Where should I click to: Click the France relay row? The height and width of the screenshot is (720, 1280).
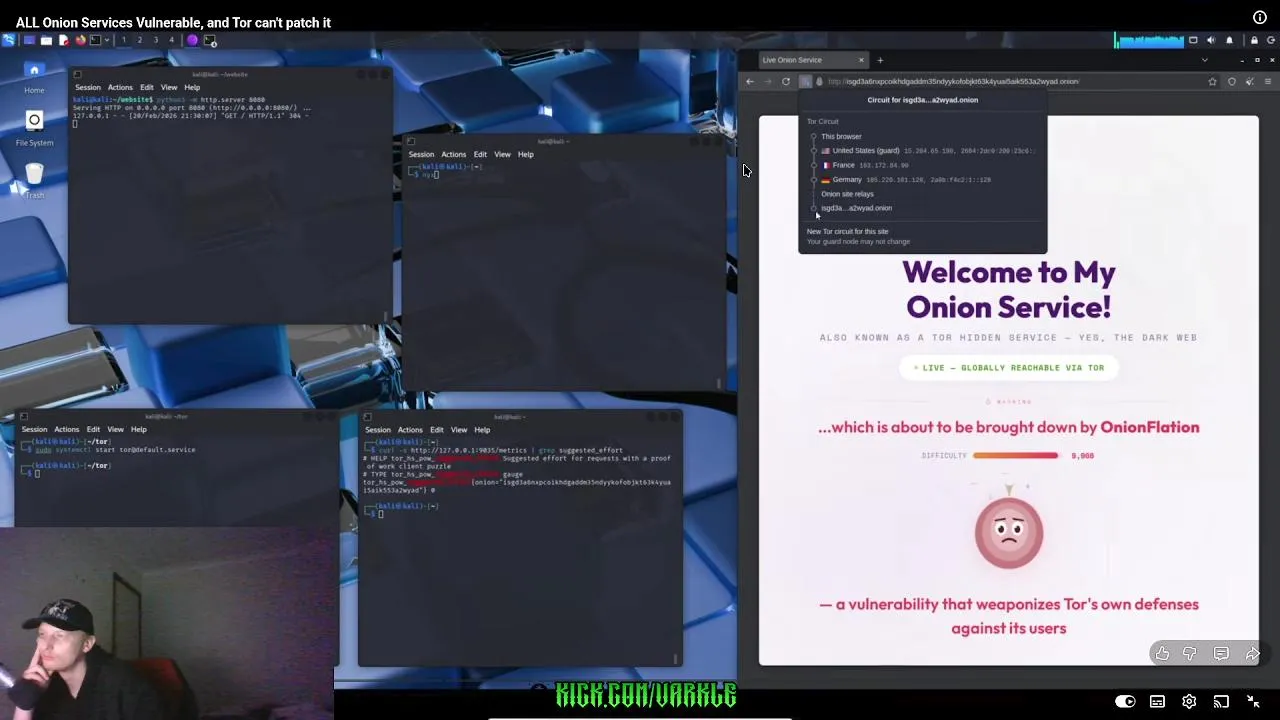click(x=865, y=165)
